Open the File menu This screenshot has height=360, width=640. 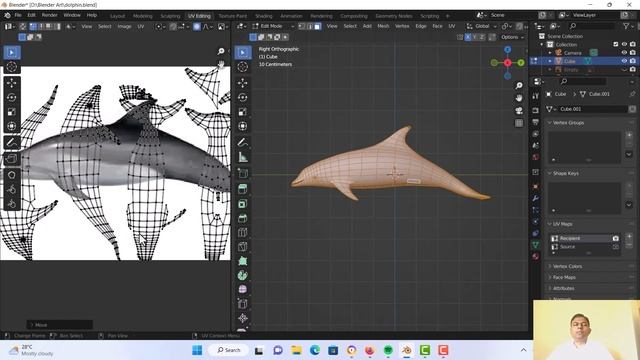tap(18, 15)
